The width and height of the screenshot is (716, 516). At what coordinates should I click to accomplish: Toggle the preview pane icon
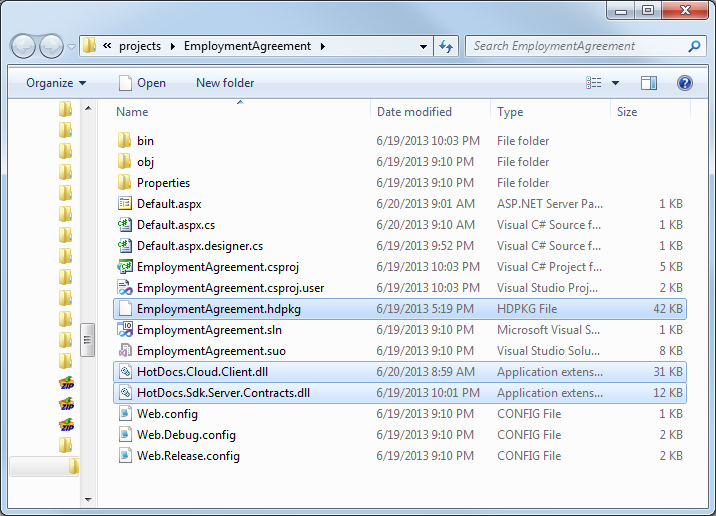point(649,83)
